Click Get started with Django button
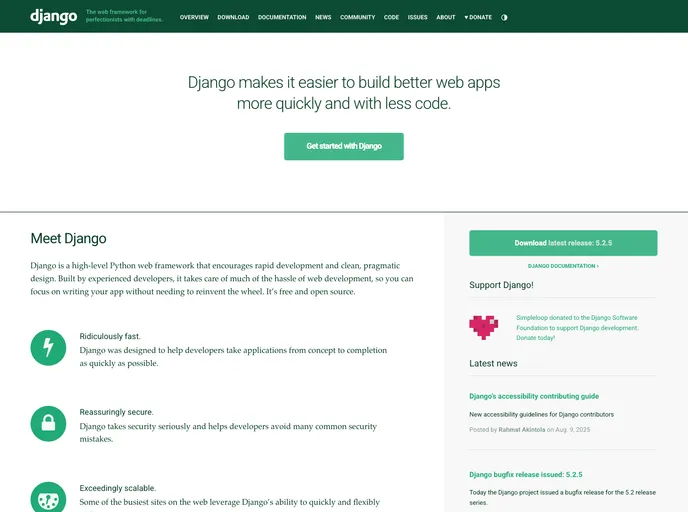 (x=344, y=147)
